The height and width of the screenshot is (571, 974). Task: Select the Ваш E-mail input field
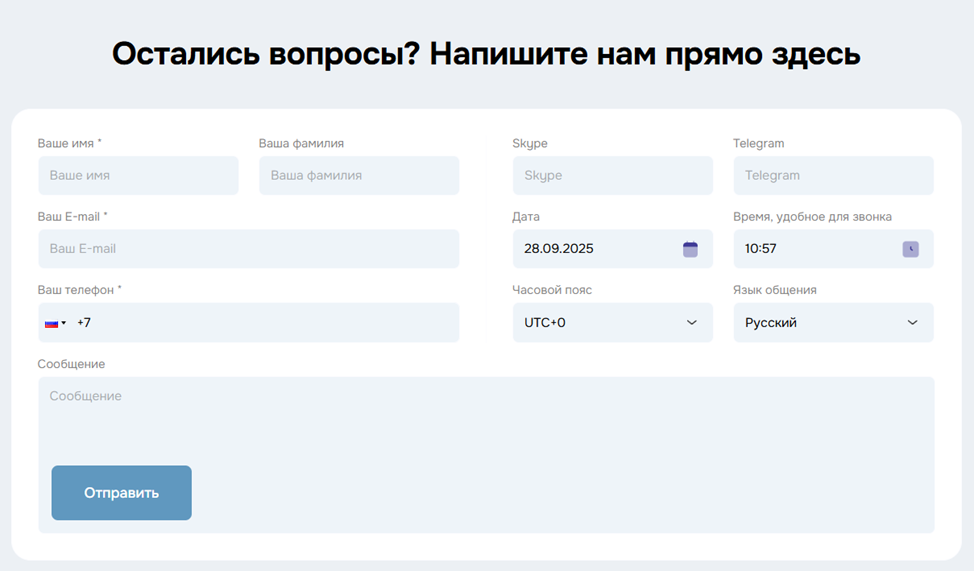[x=248, y=249]
